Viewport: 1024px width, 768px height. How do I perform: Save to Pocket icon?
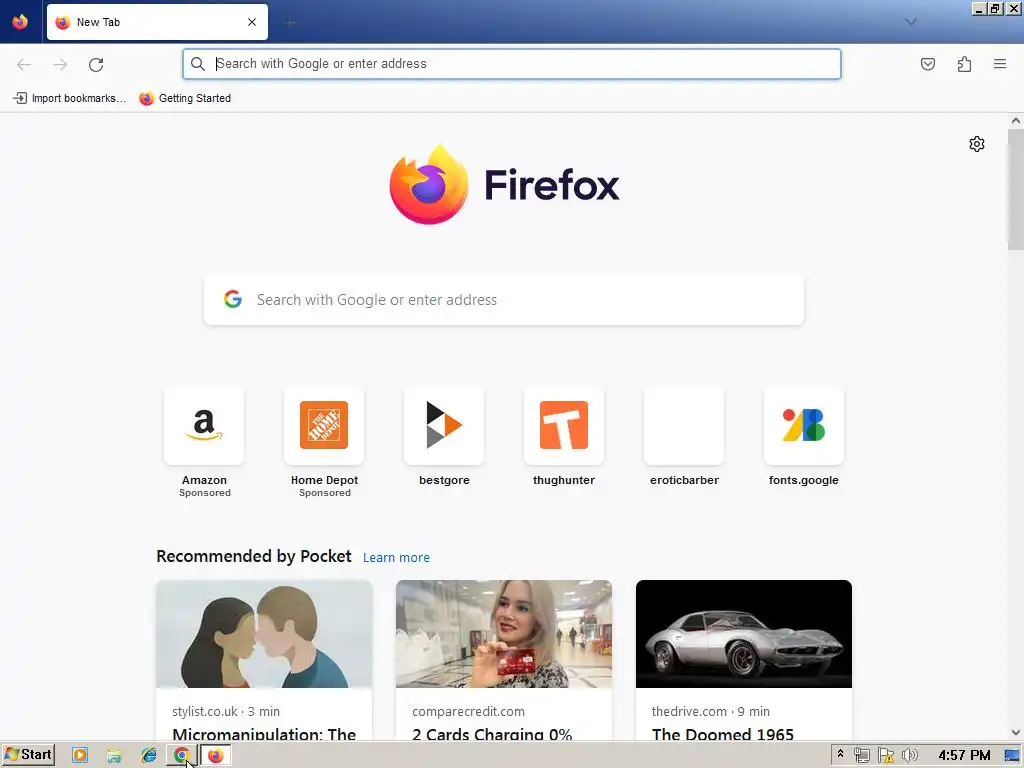[927, 64]
